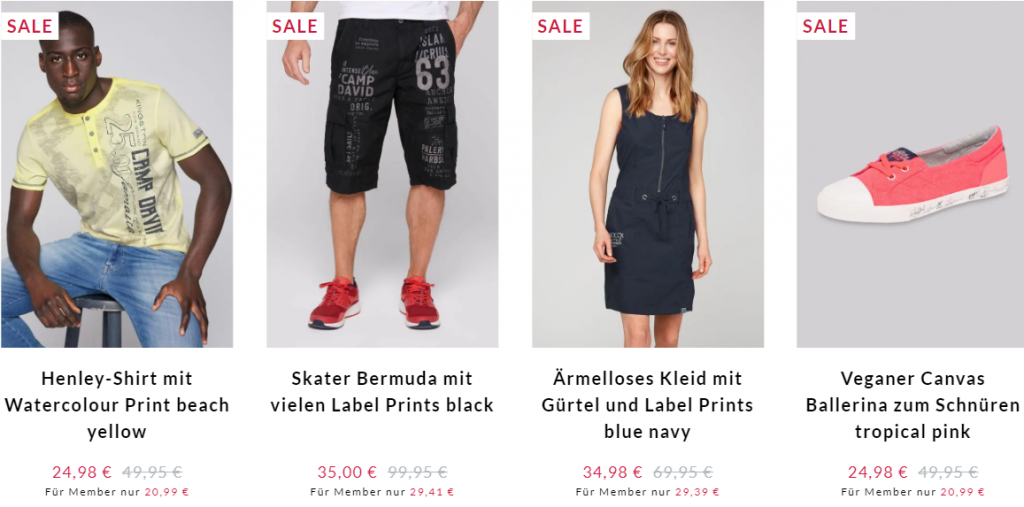The height and width of the screenshot is (507, 1024).
Task: Open Skater Bermuda mit vielen Label Prints link
Action: pyautogui.click(x=382, y=392)
